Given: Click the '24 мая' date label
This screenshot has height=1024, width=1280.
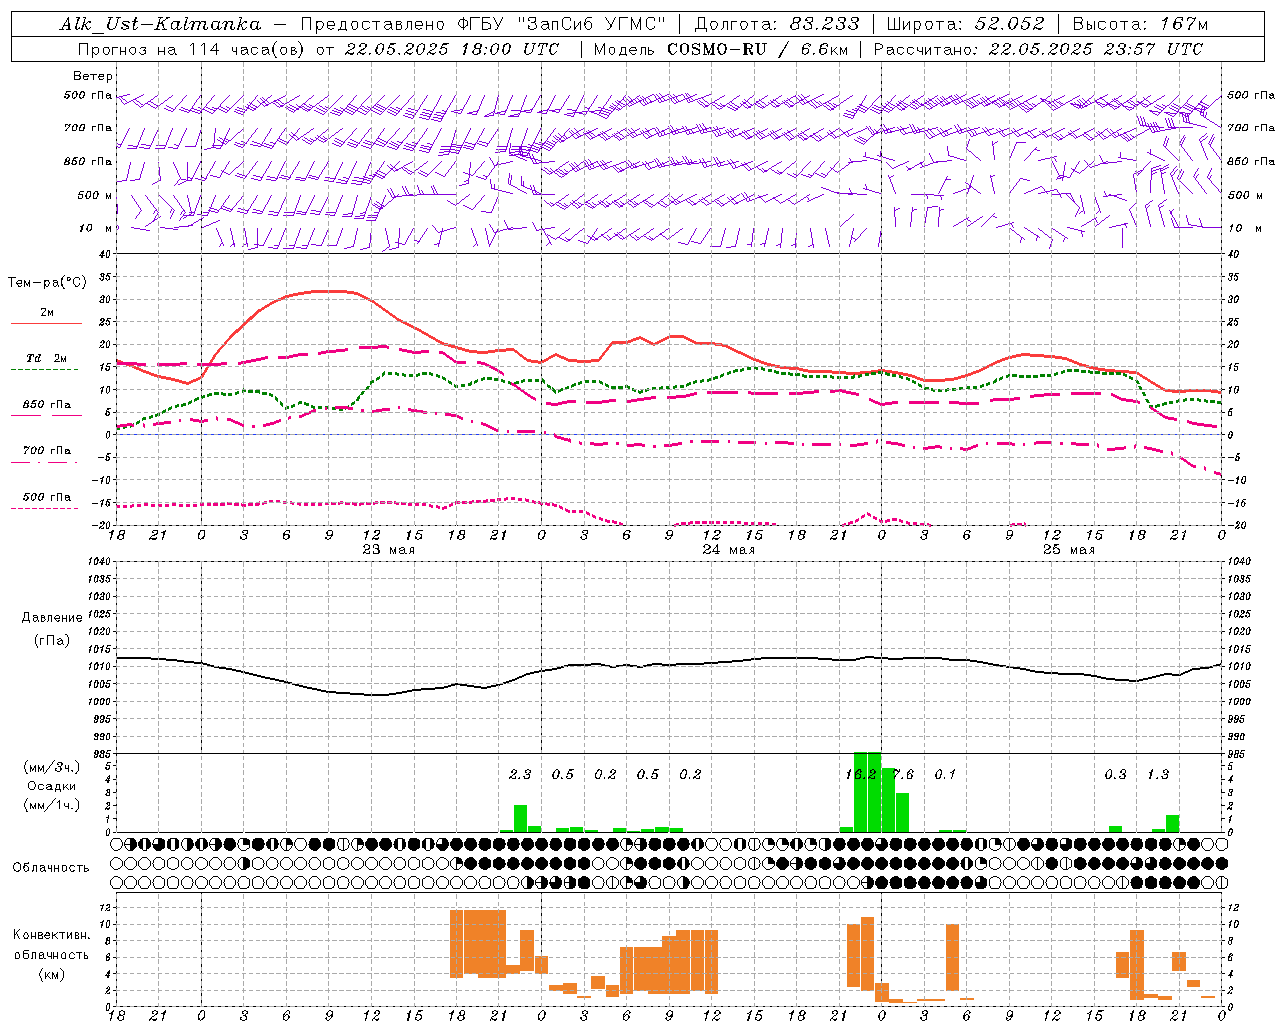Looking at the screenshot, I should 729,550.
